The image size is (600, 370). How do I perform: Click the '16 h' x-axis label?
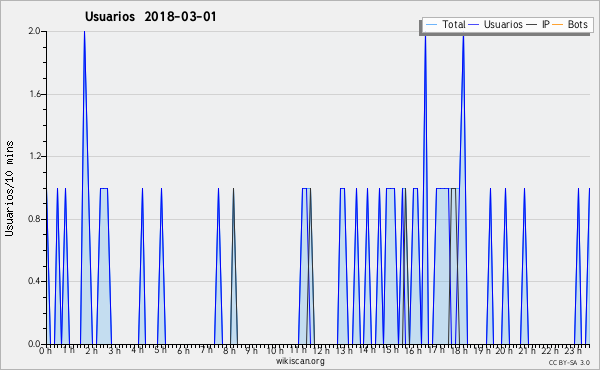413,350
